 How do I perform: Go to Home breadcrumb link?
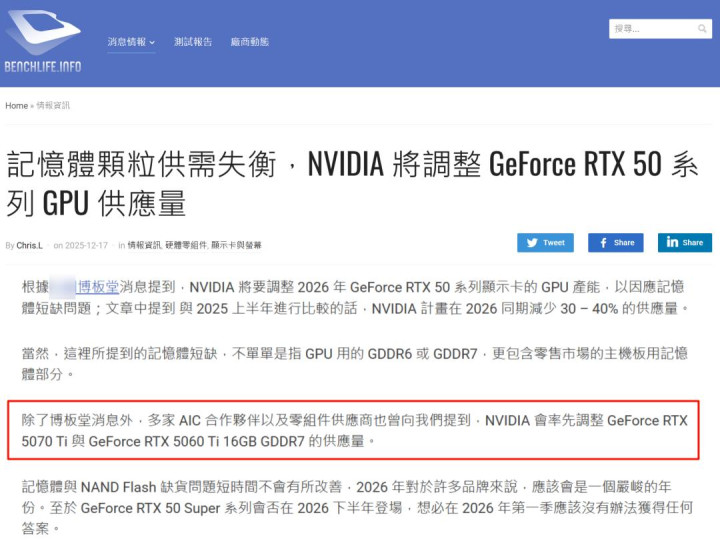click(17, 106)
